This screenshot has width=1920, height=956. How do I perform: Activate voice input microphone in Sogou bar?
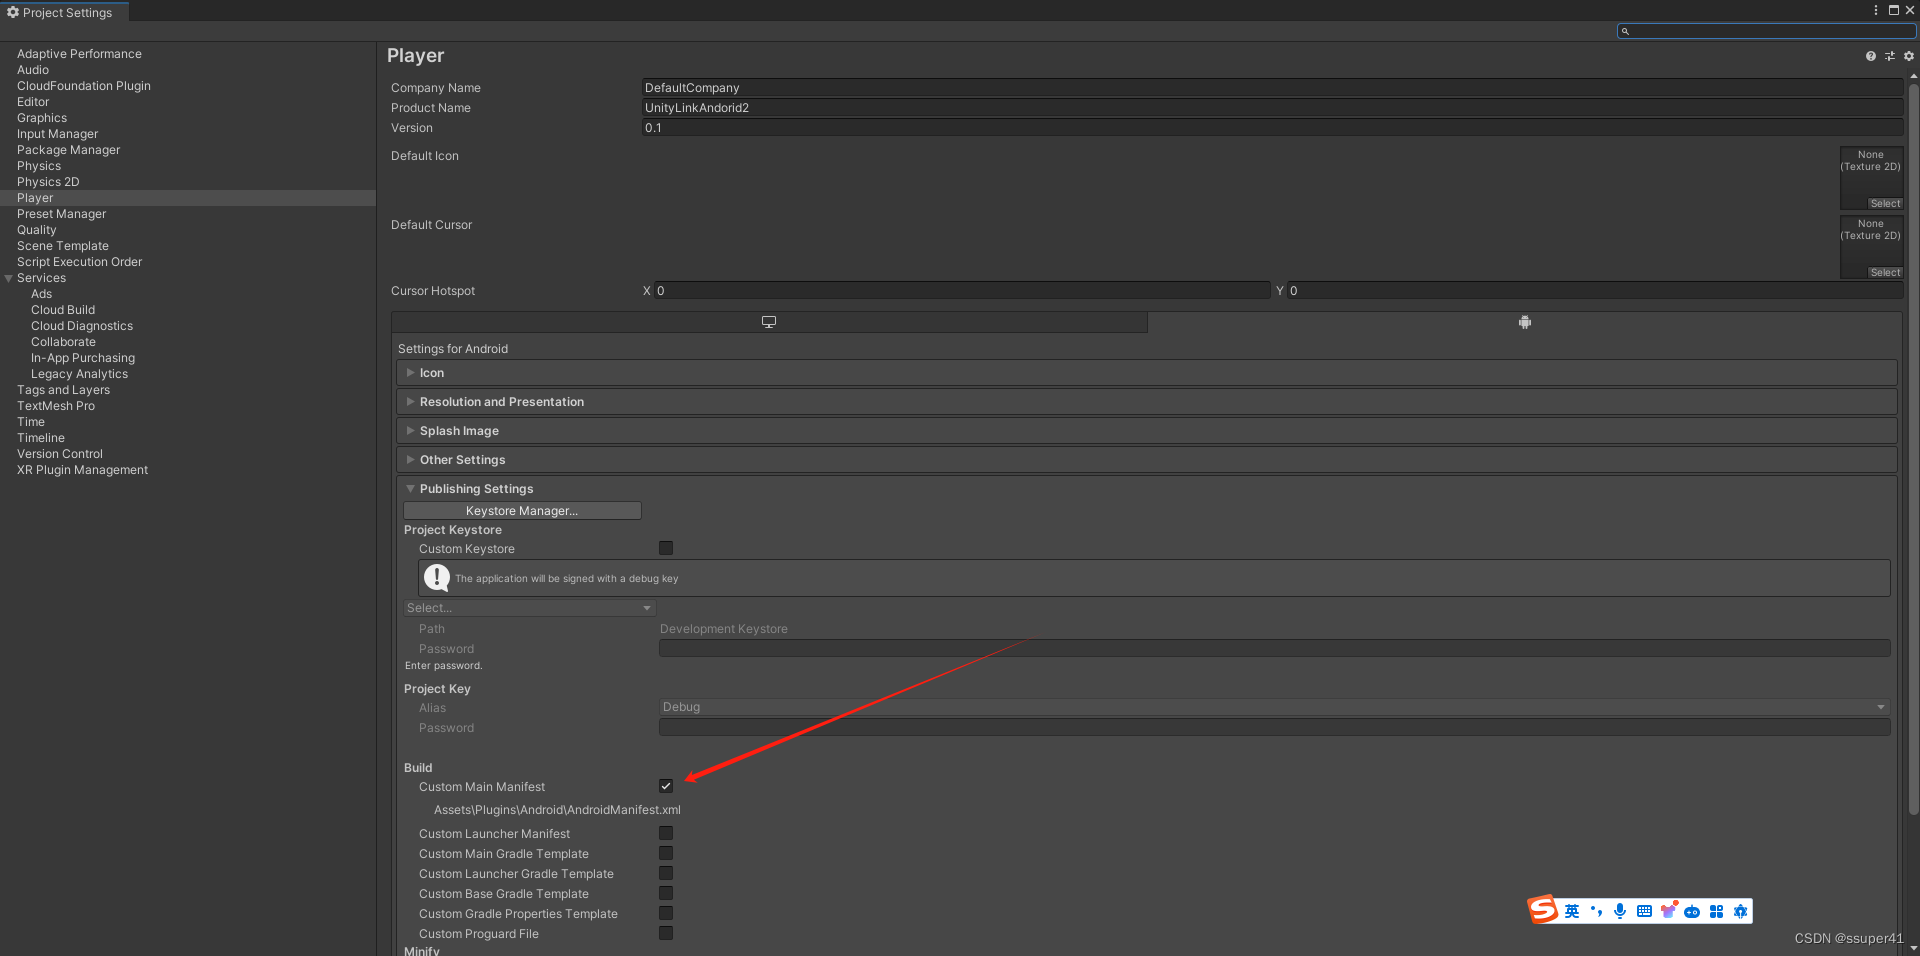click(x=1620, y=911)
